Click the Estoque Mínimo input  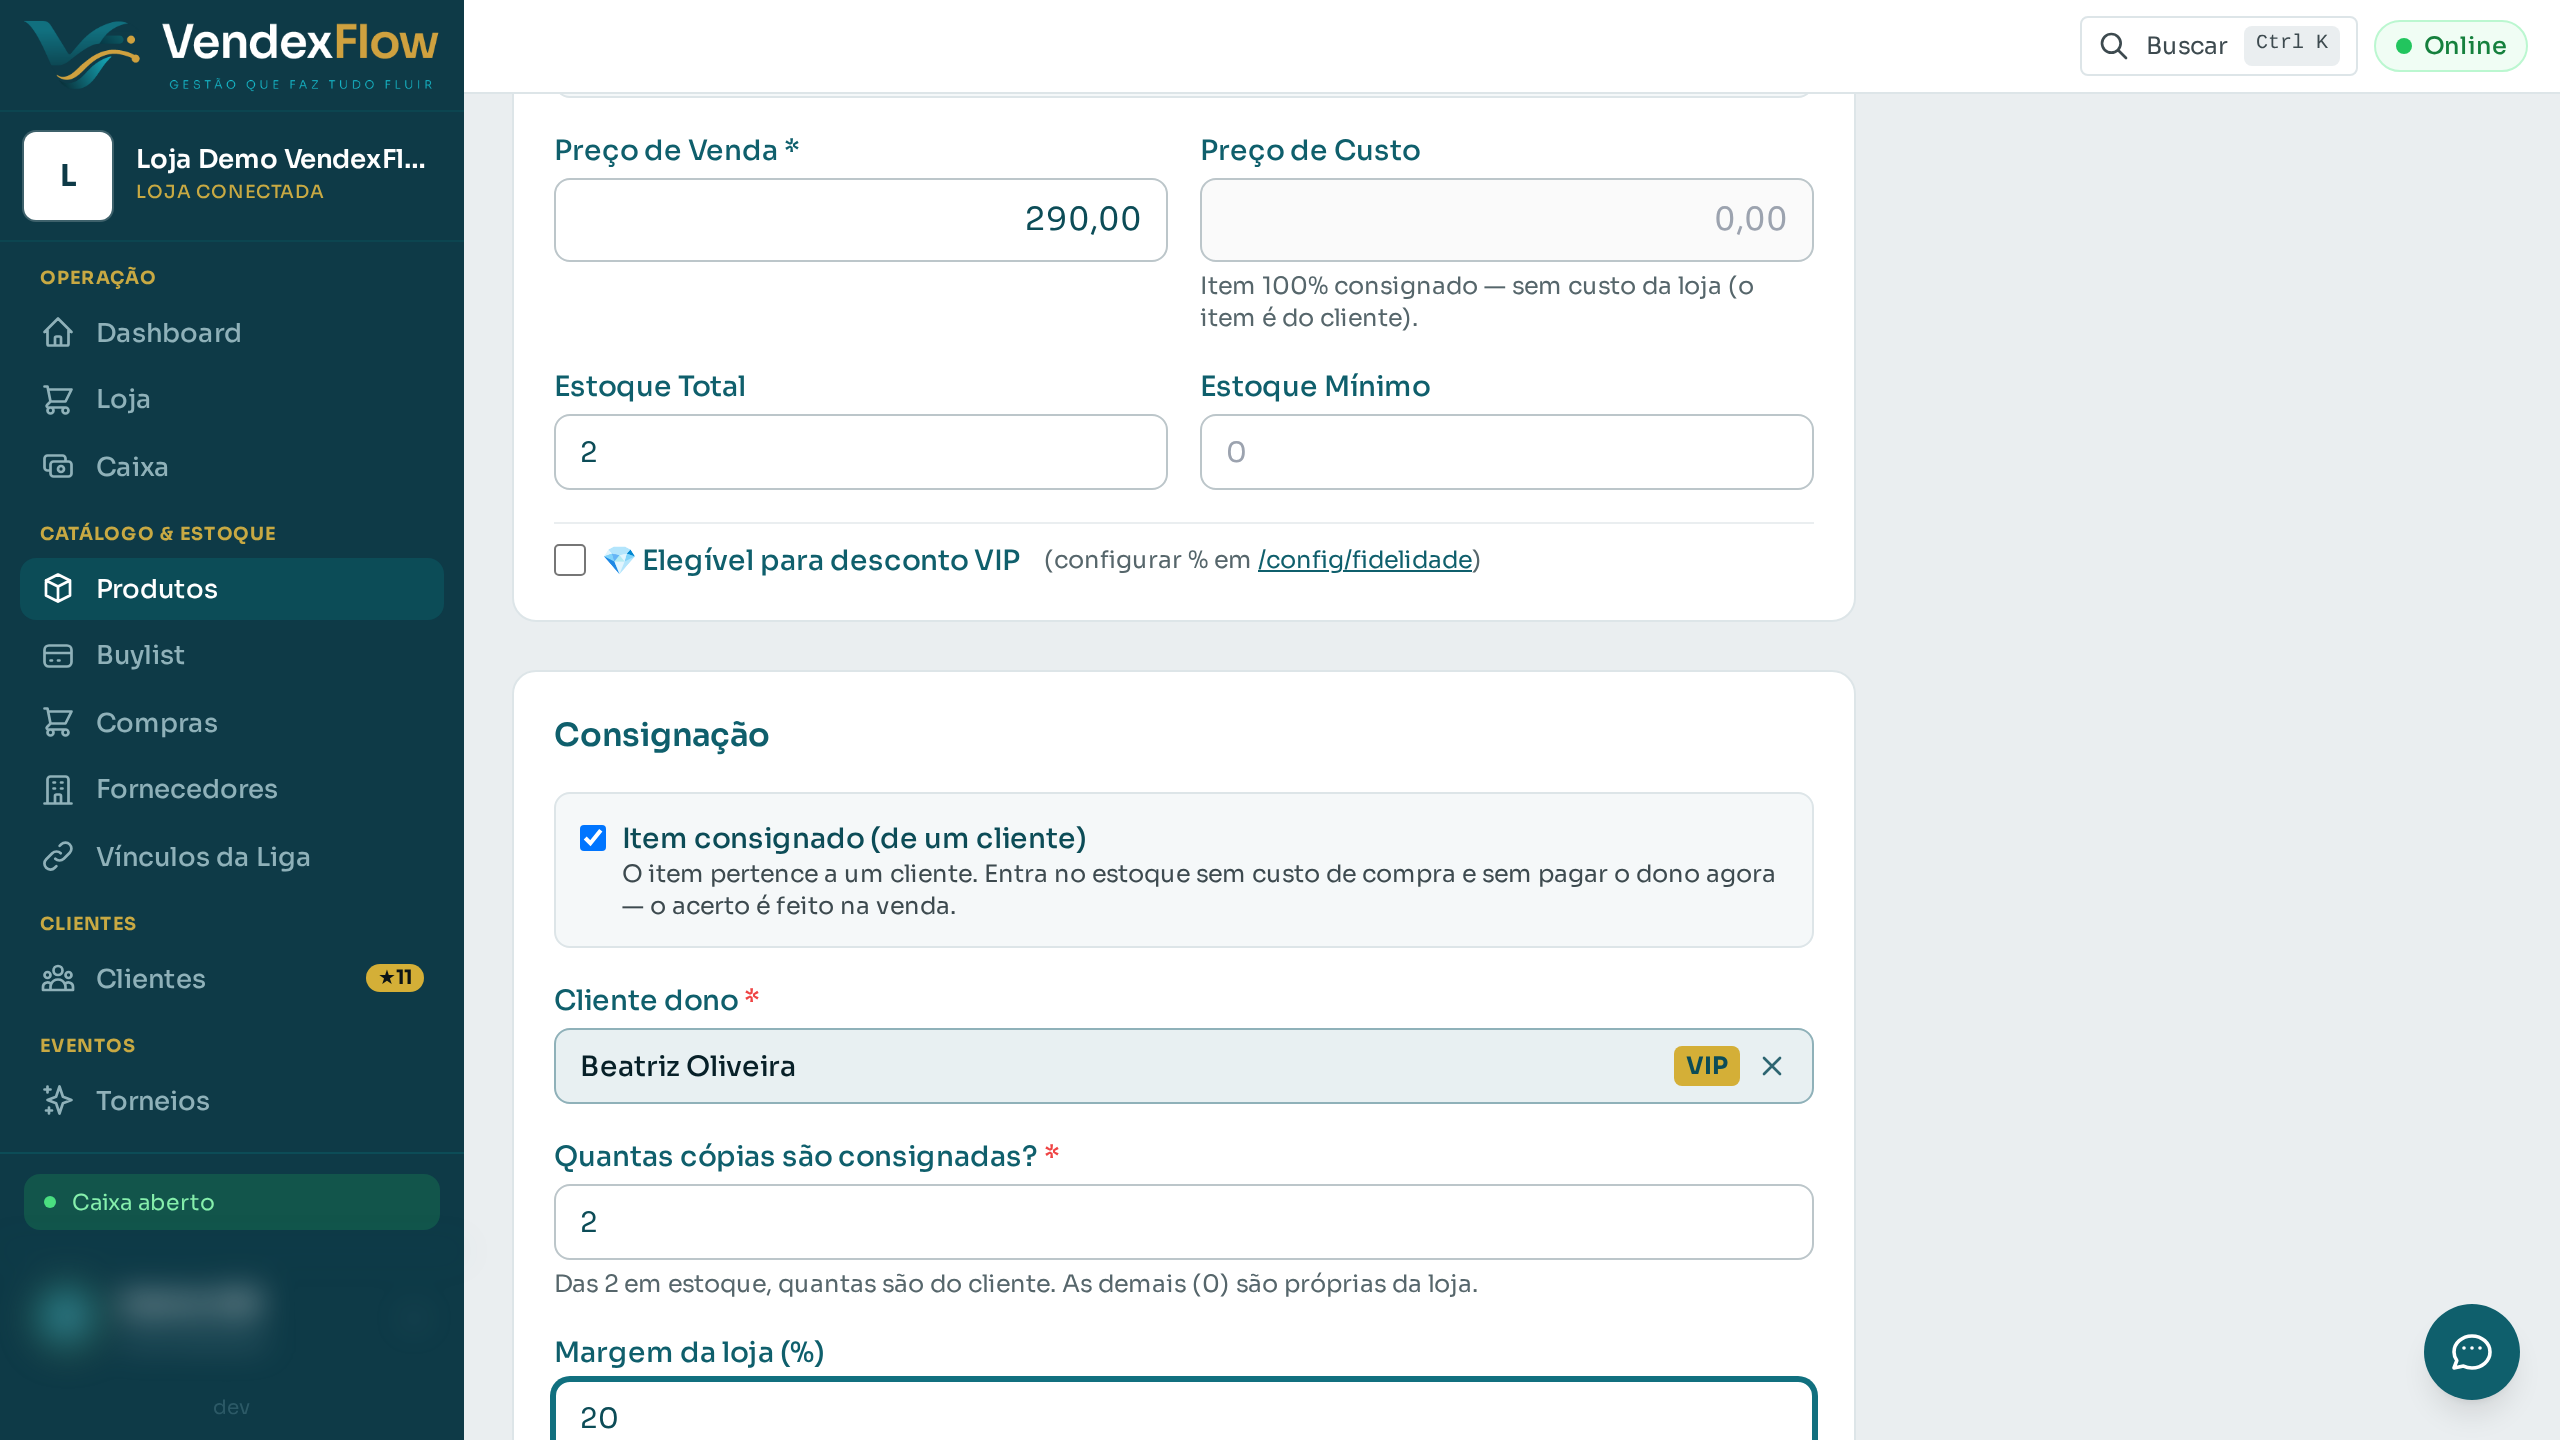pyautogui.click(x=1506, y=452)
